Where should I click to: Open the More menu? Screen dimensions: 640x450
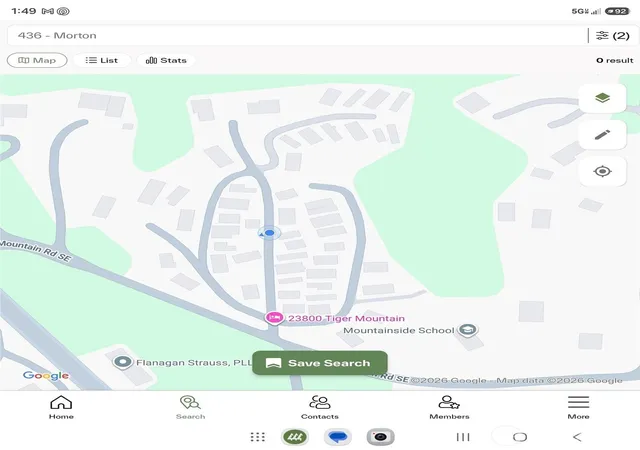coord(578,407)
